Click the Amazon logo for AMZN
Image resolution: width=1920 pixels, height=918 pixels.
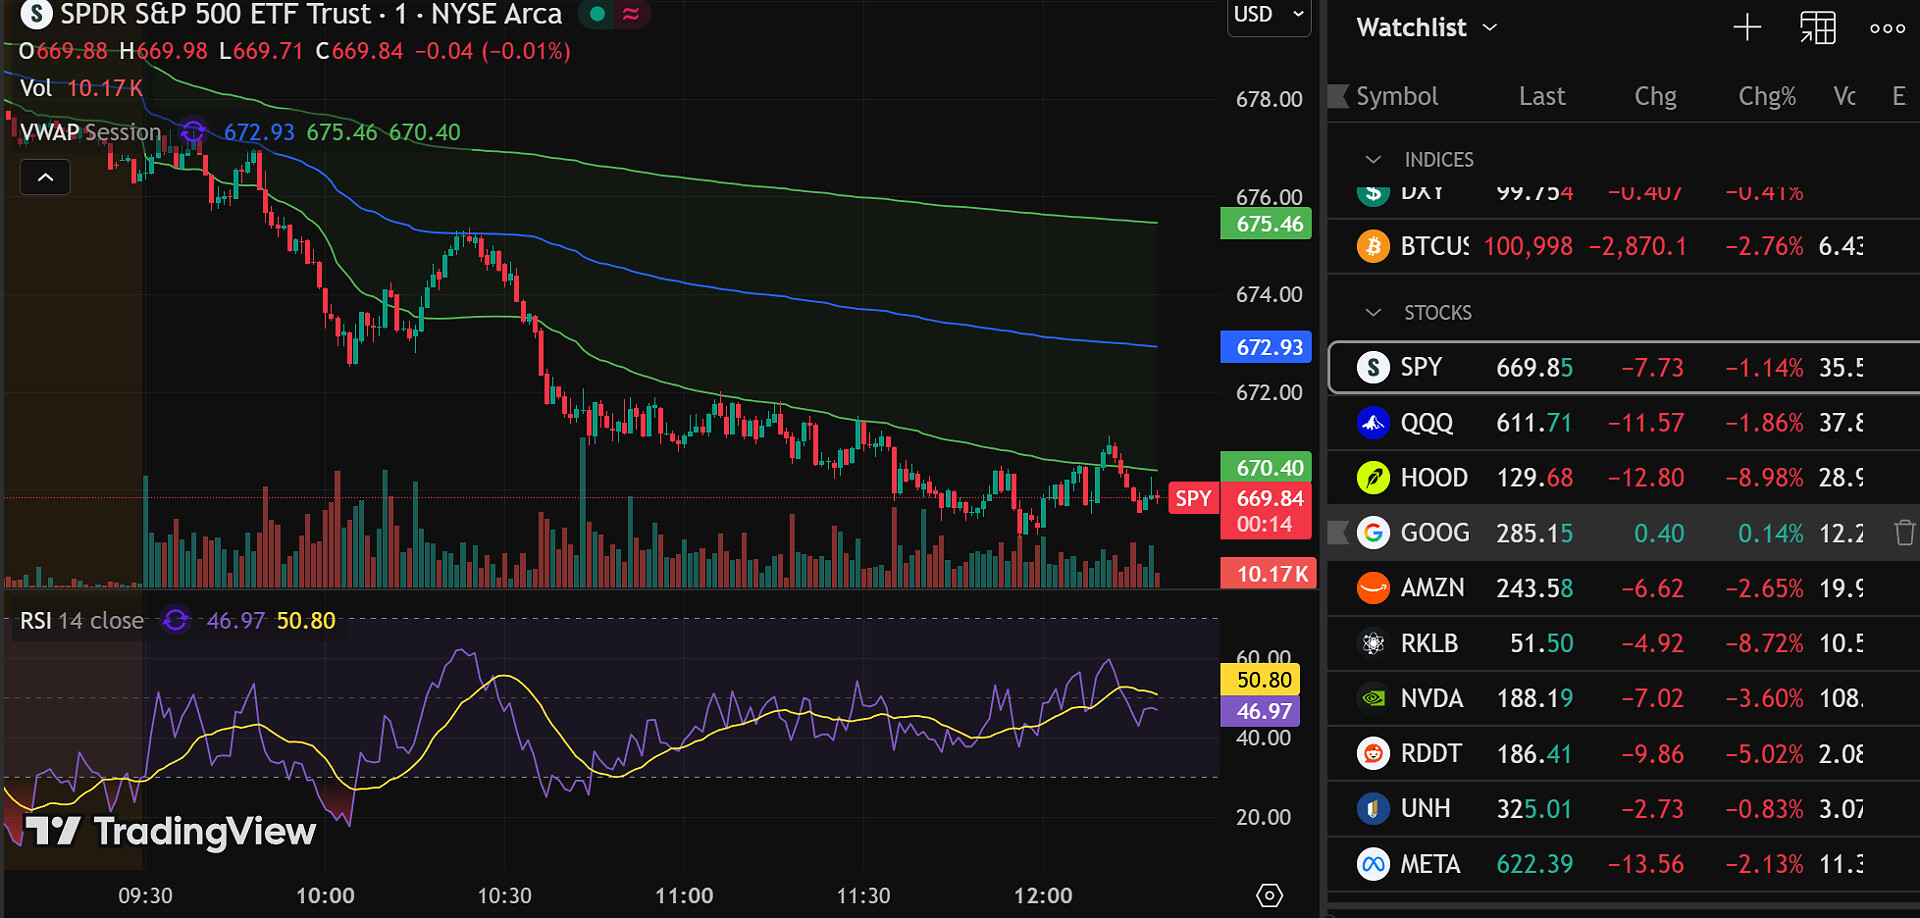1373,588
